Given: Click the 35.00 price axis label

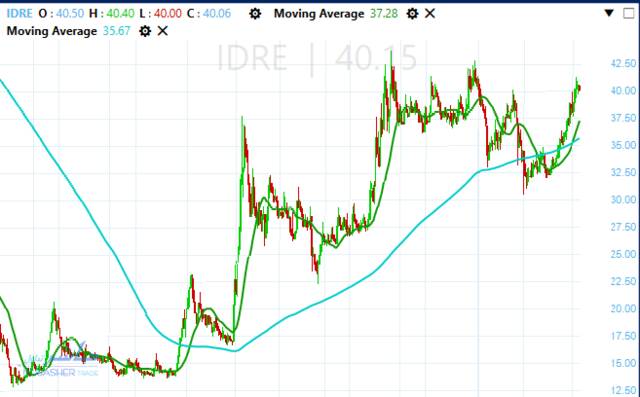Looking at the screenshot, I should tap(623, 145).
